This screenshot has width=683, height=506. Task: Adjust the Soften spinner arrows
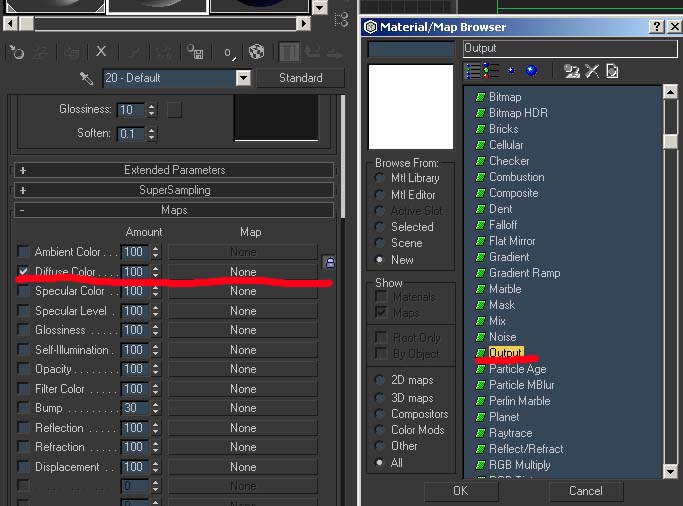(x=151, y=133)
